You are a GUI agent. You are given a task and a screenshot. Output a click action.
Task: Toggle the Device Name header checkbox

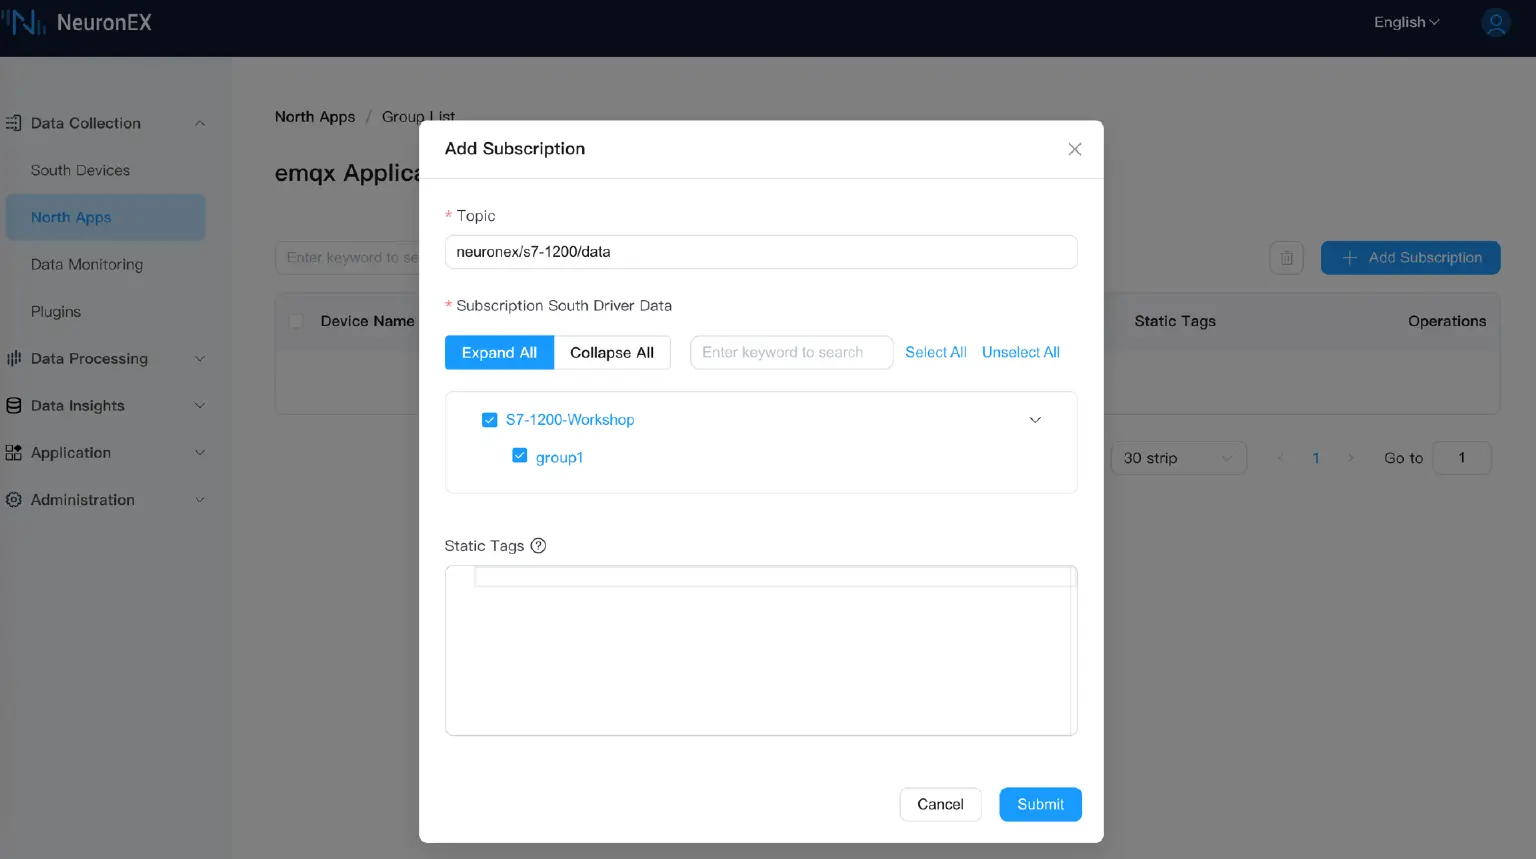[x=296, y=321]
